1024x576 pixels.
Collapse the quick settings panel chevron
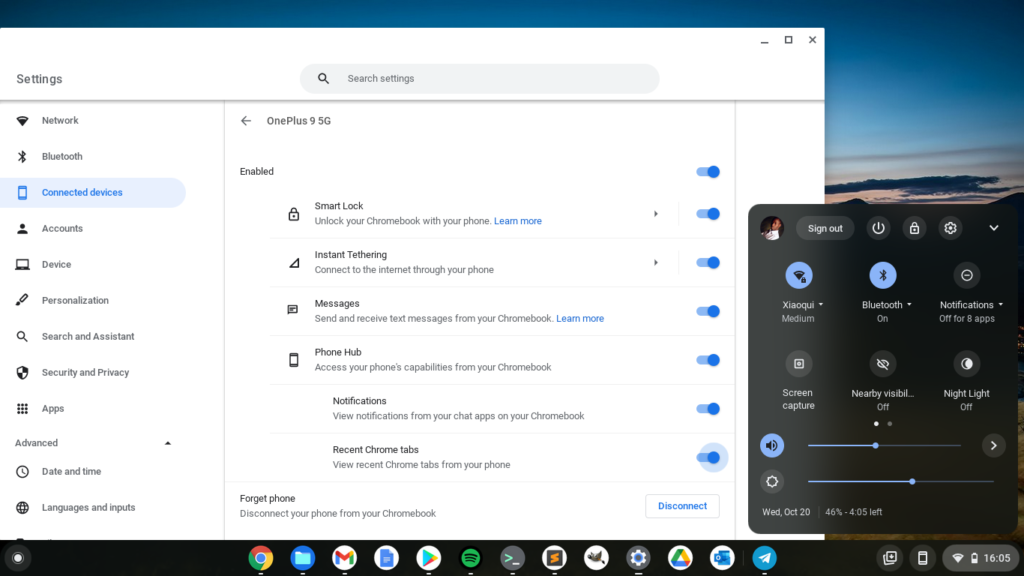click(993, 228)
